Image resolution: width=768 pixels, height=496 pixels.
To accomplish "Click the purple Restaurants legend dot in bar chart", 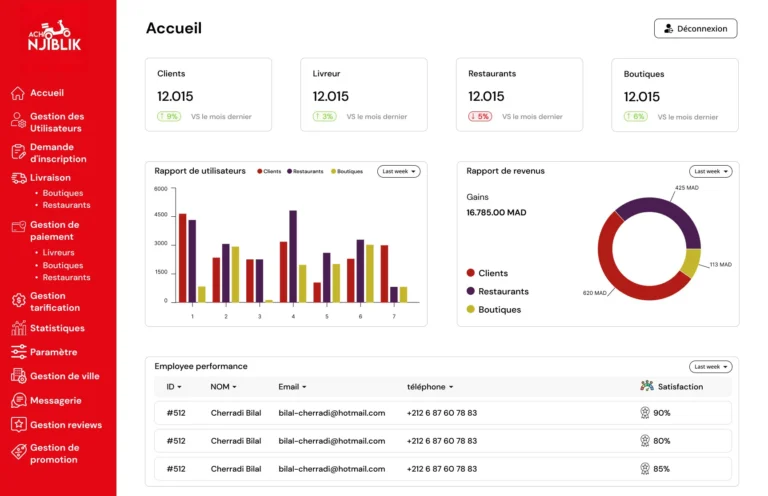I will [x=289, y=171].
